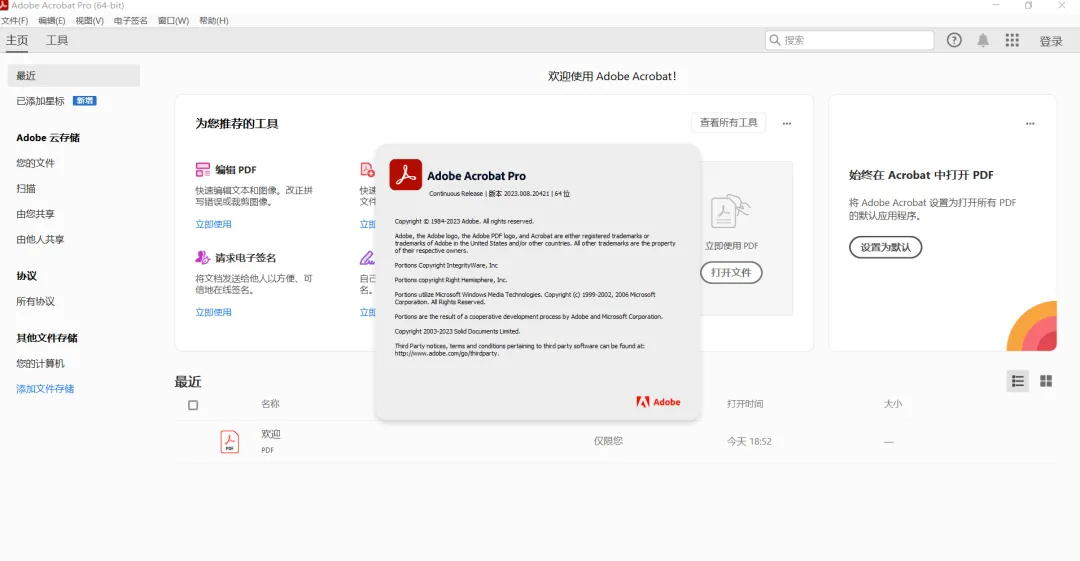This screenshot has height=561, width=1080.
Task: Click the 查看所有工具 button
Action: 729,123
